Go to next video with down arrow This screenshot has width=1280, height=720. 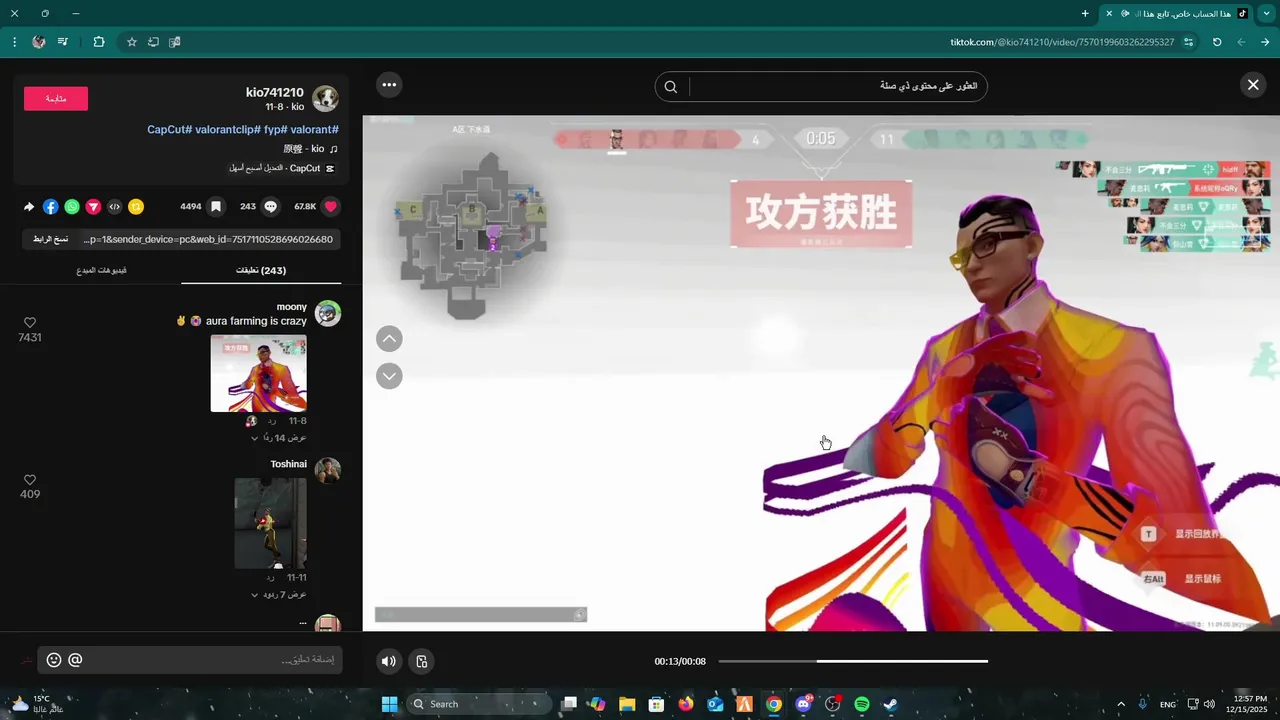click(389, 376)
